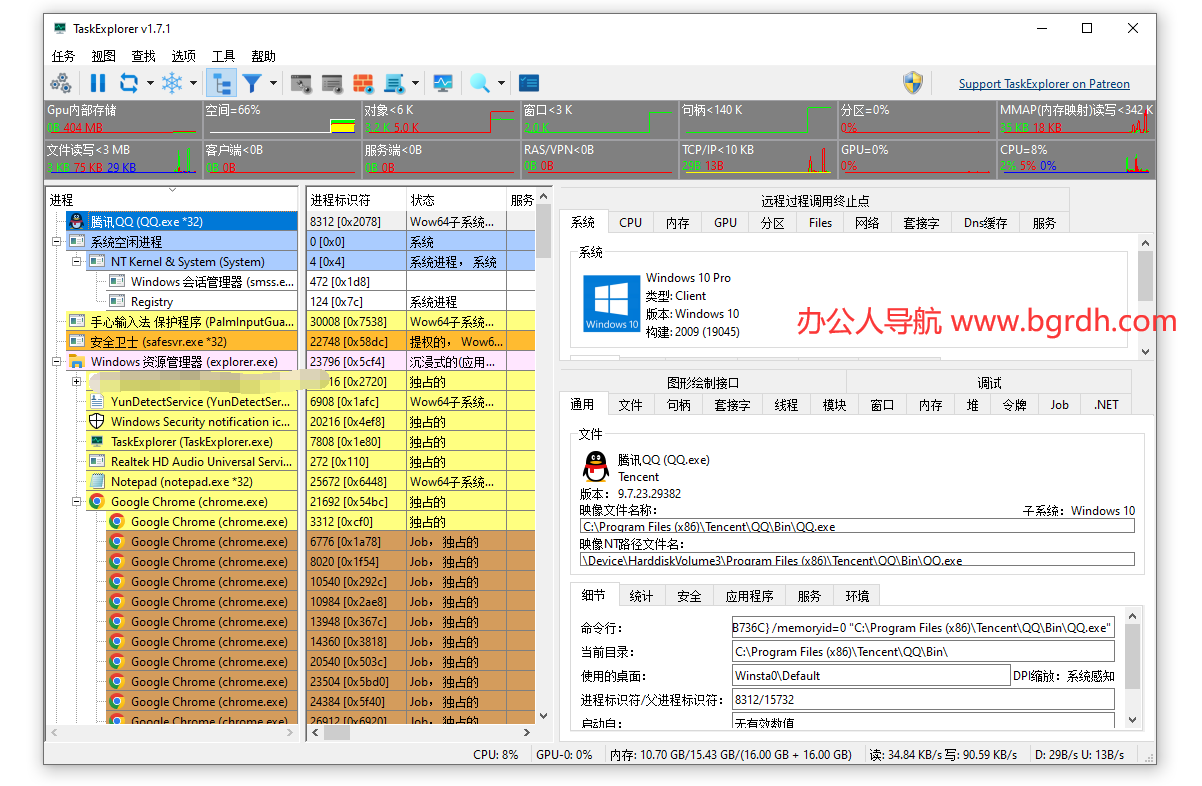Screen dimensions: 1202x786
Task: Click the 空间=66% graph panel
Action: point(281,118)
